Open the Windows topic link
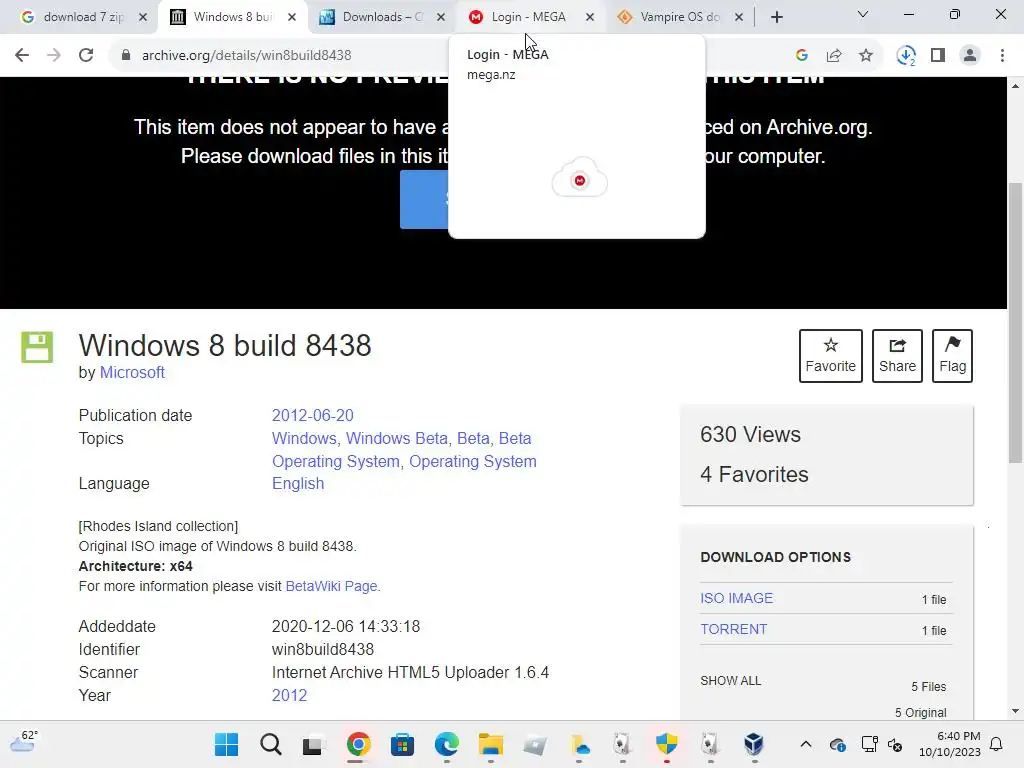 coord(304,438)
